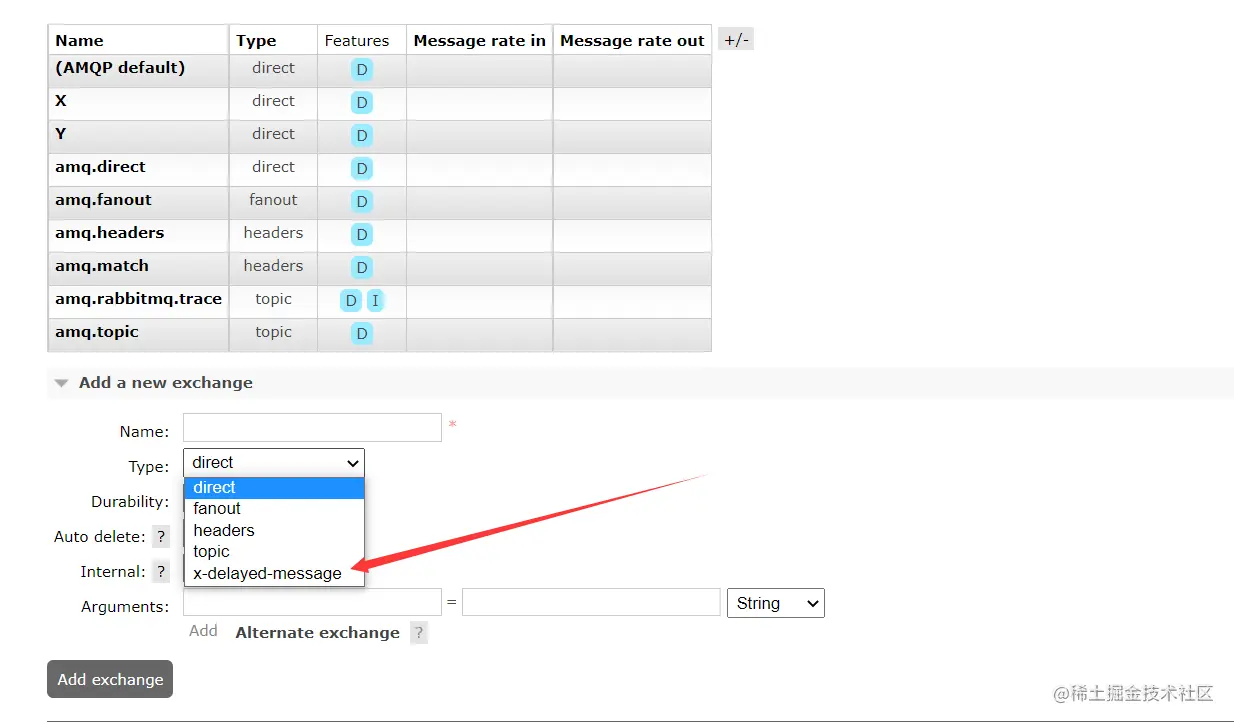
Task: Open the (AMQP default) exchange
Action: (x=120, y=68)
